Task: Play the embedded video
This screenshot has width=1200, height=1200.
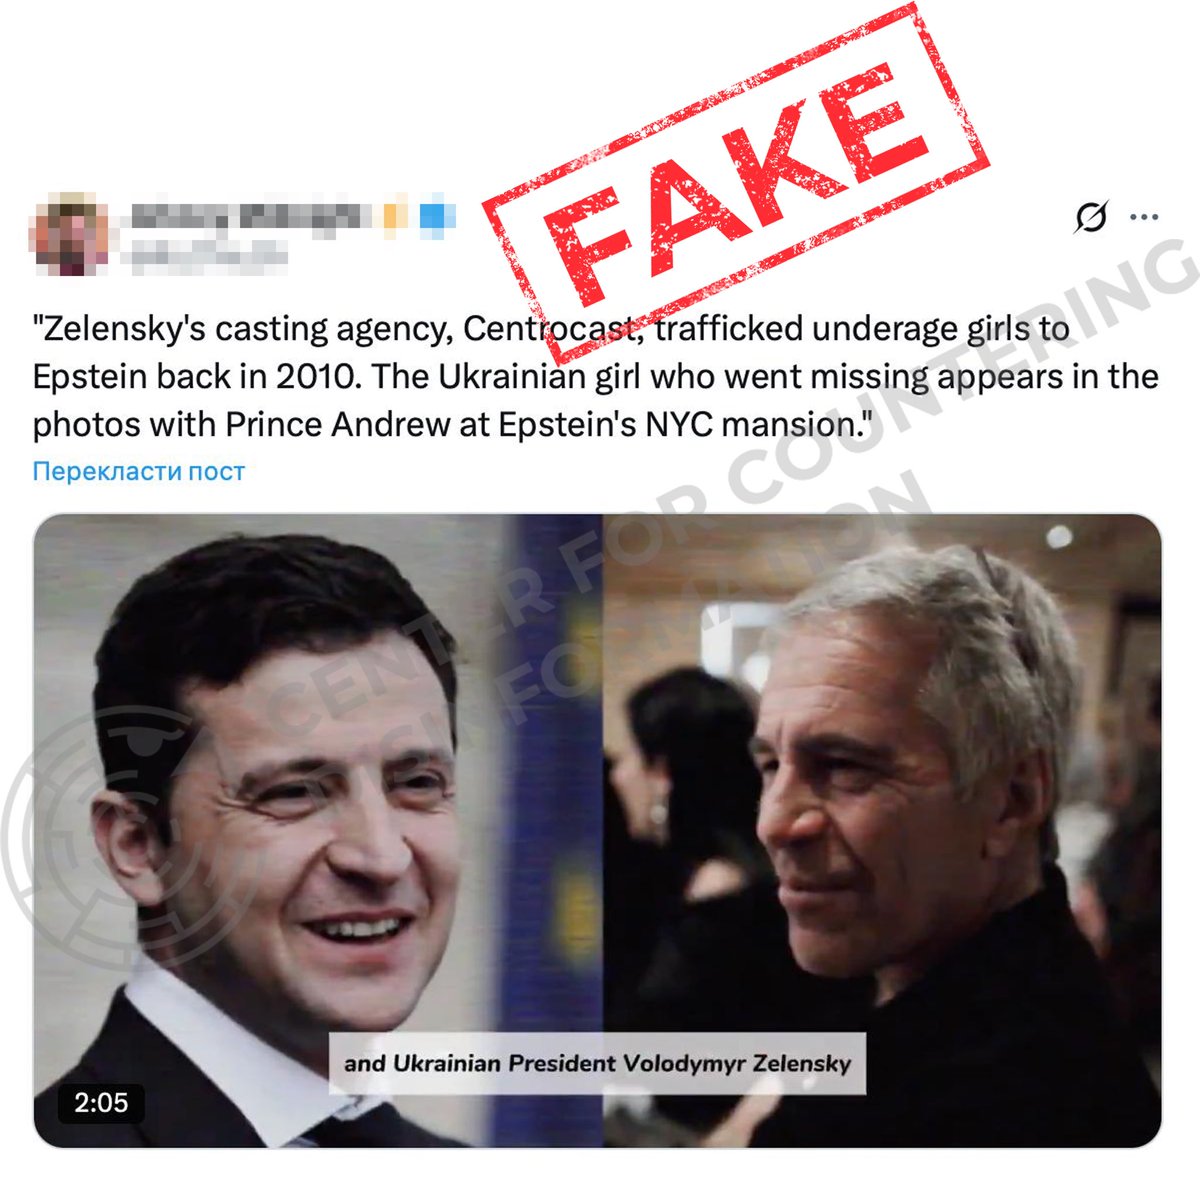Action: click(598, 830)
